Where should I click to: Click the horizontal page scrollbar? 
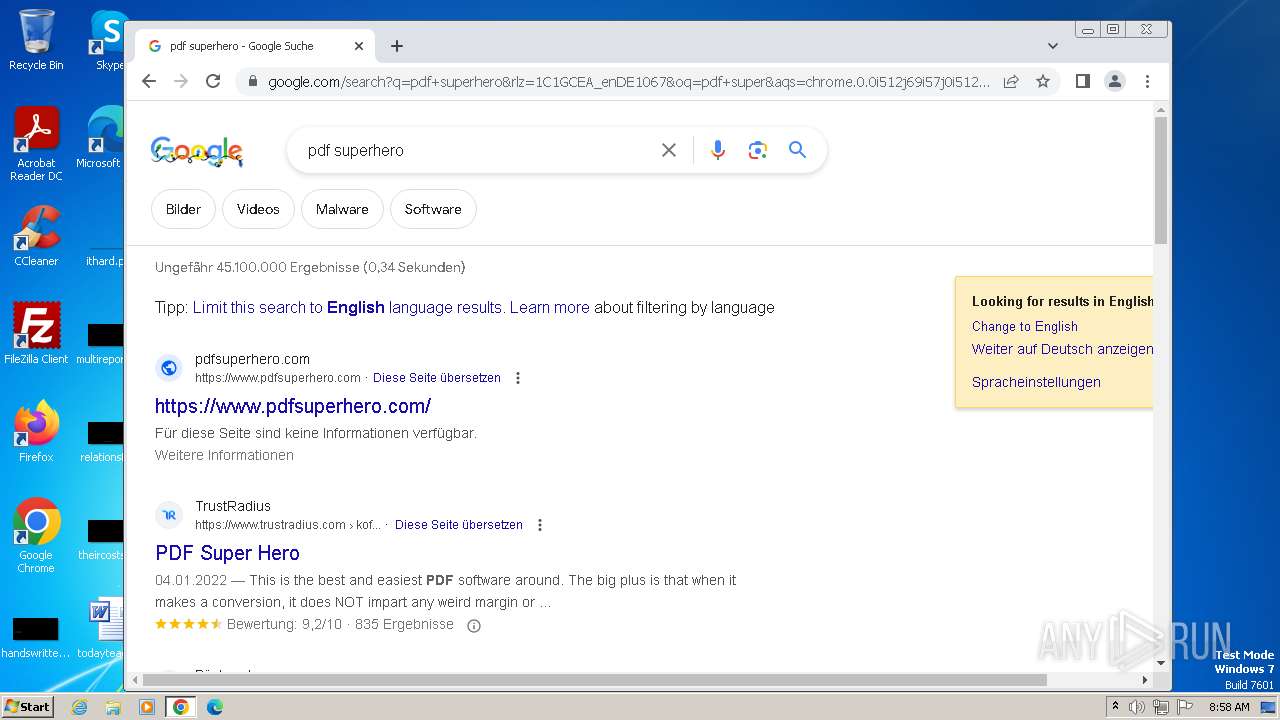pos(594,680)
